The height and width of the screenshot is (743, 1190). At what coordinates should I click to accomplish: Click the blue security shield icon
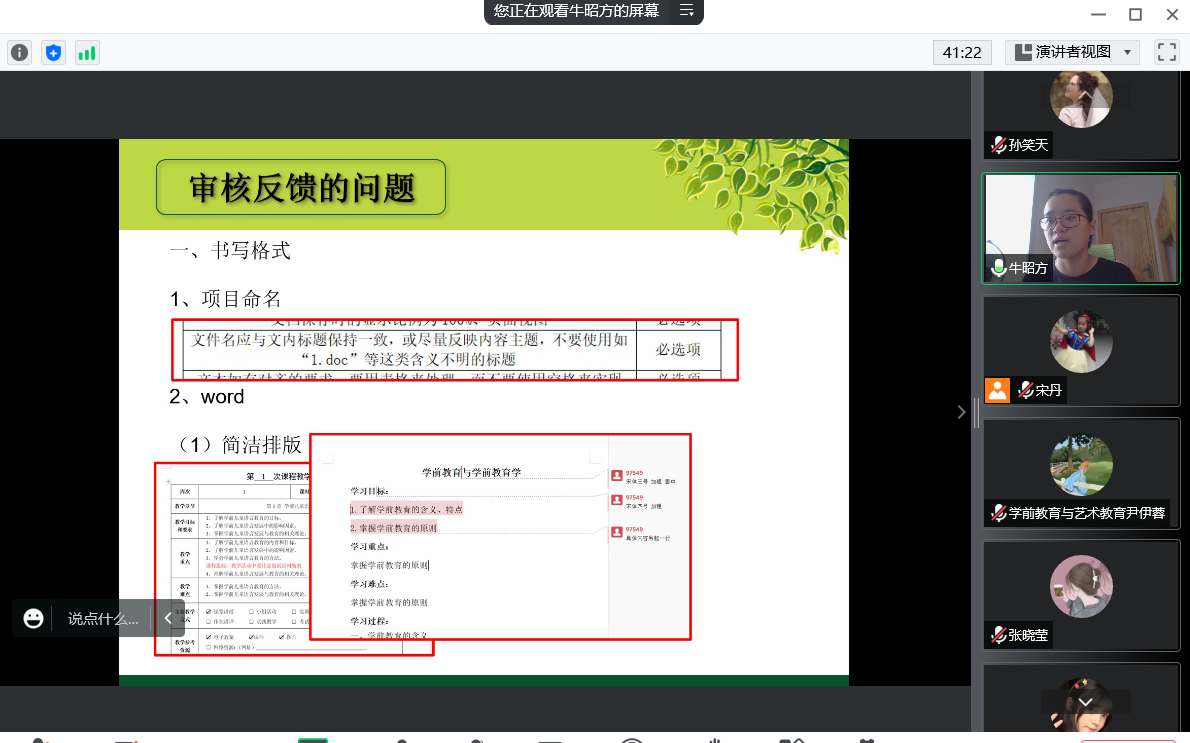(x=53, y=52)
